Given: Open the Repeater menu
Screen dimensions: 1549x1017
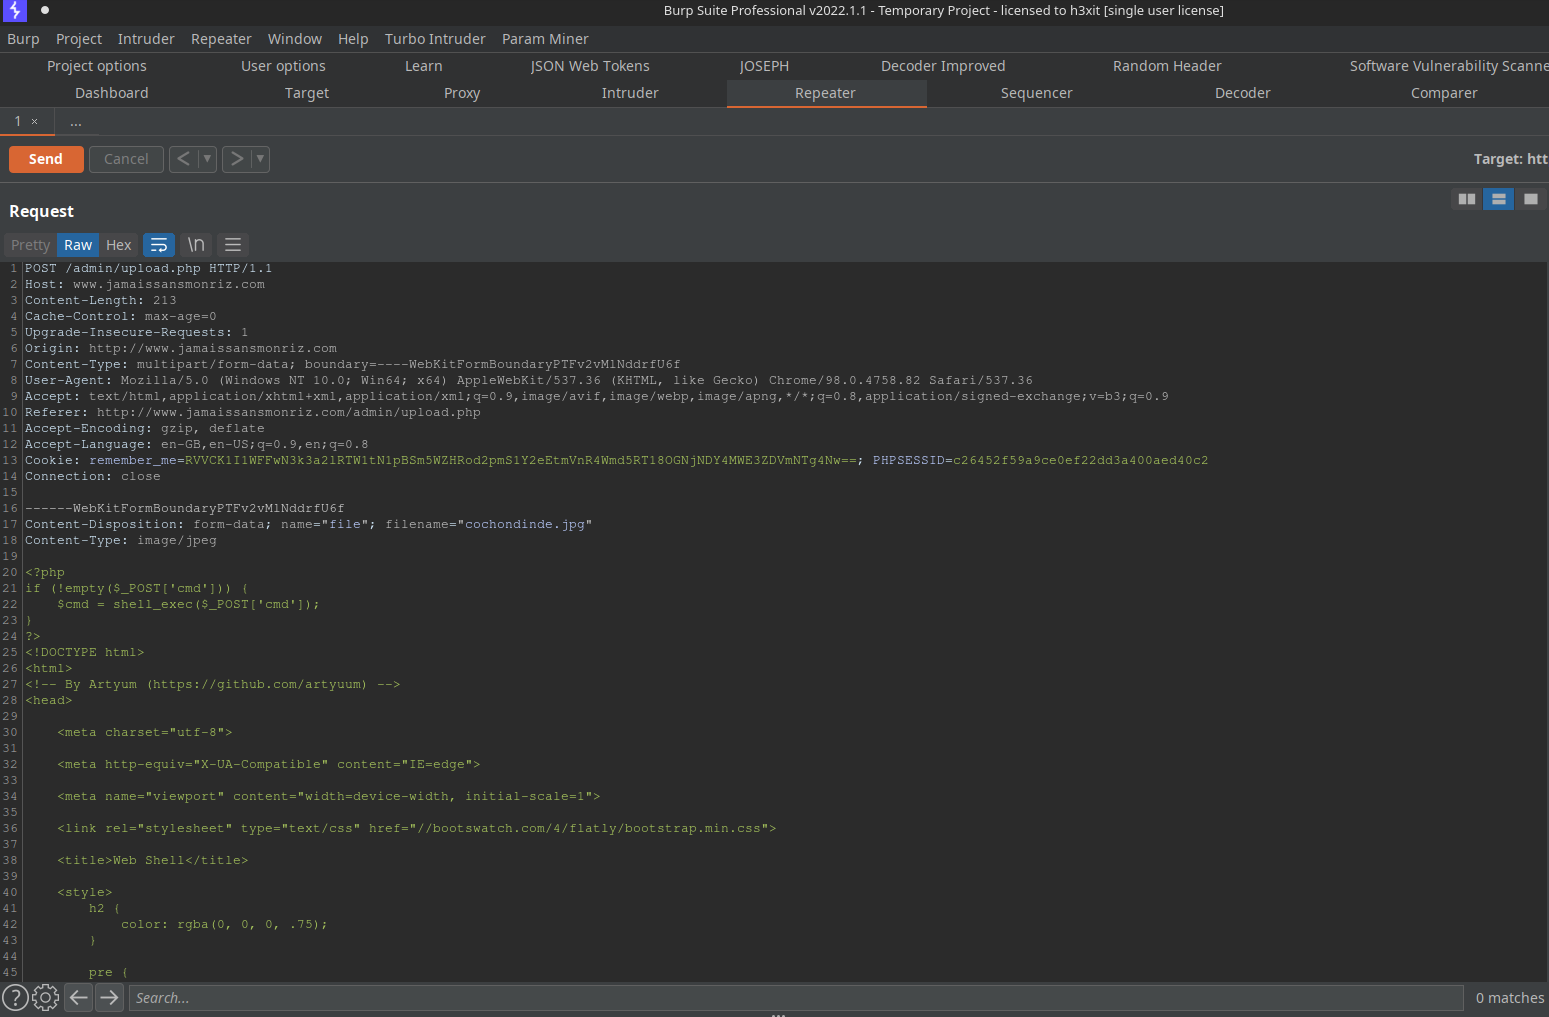Looking at the screenshot, I should 221,39.
